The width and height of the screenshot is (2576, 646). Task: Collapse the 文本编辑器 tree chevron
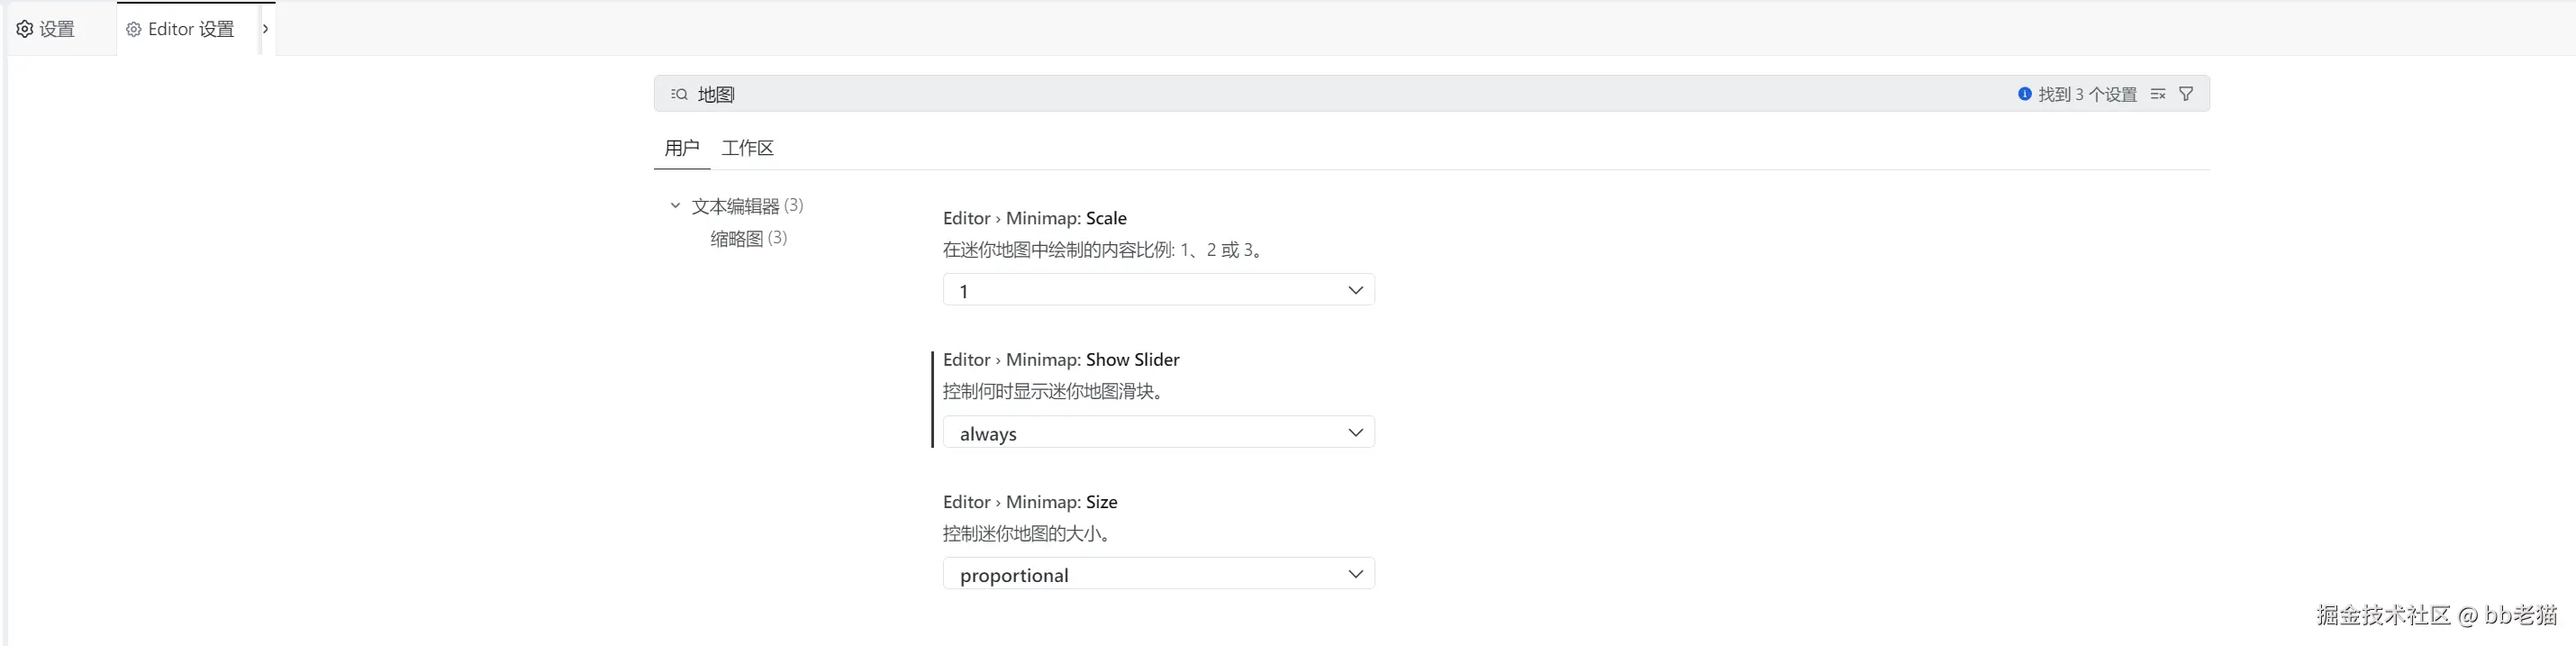click(x=675, y=206)
